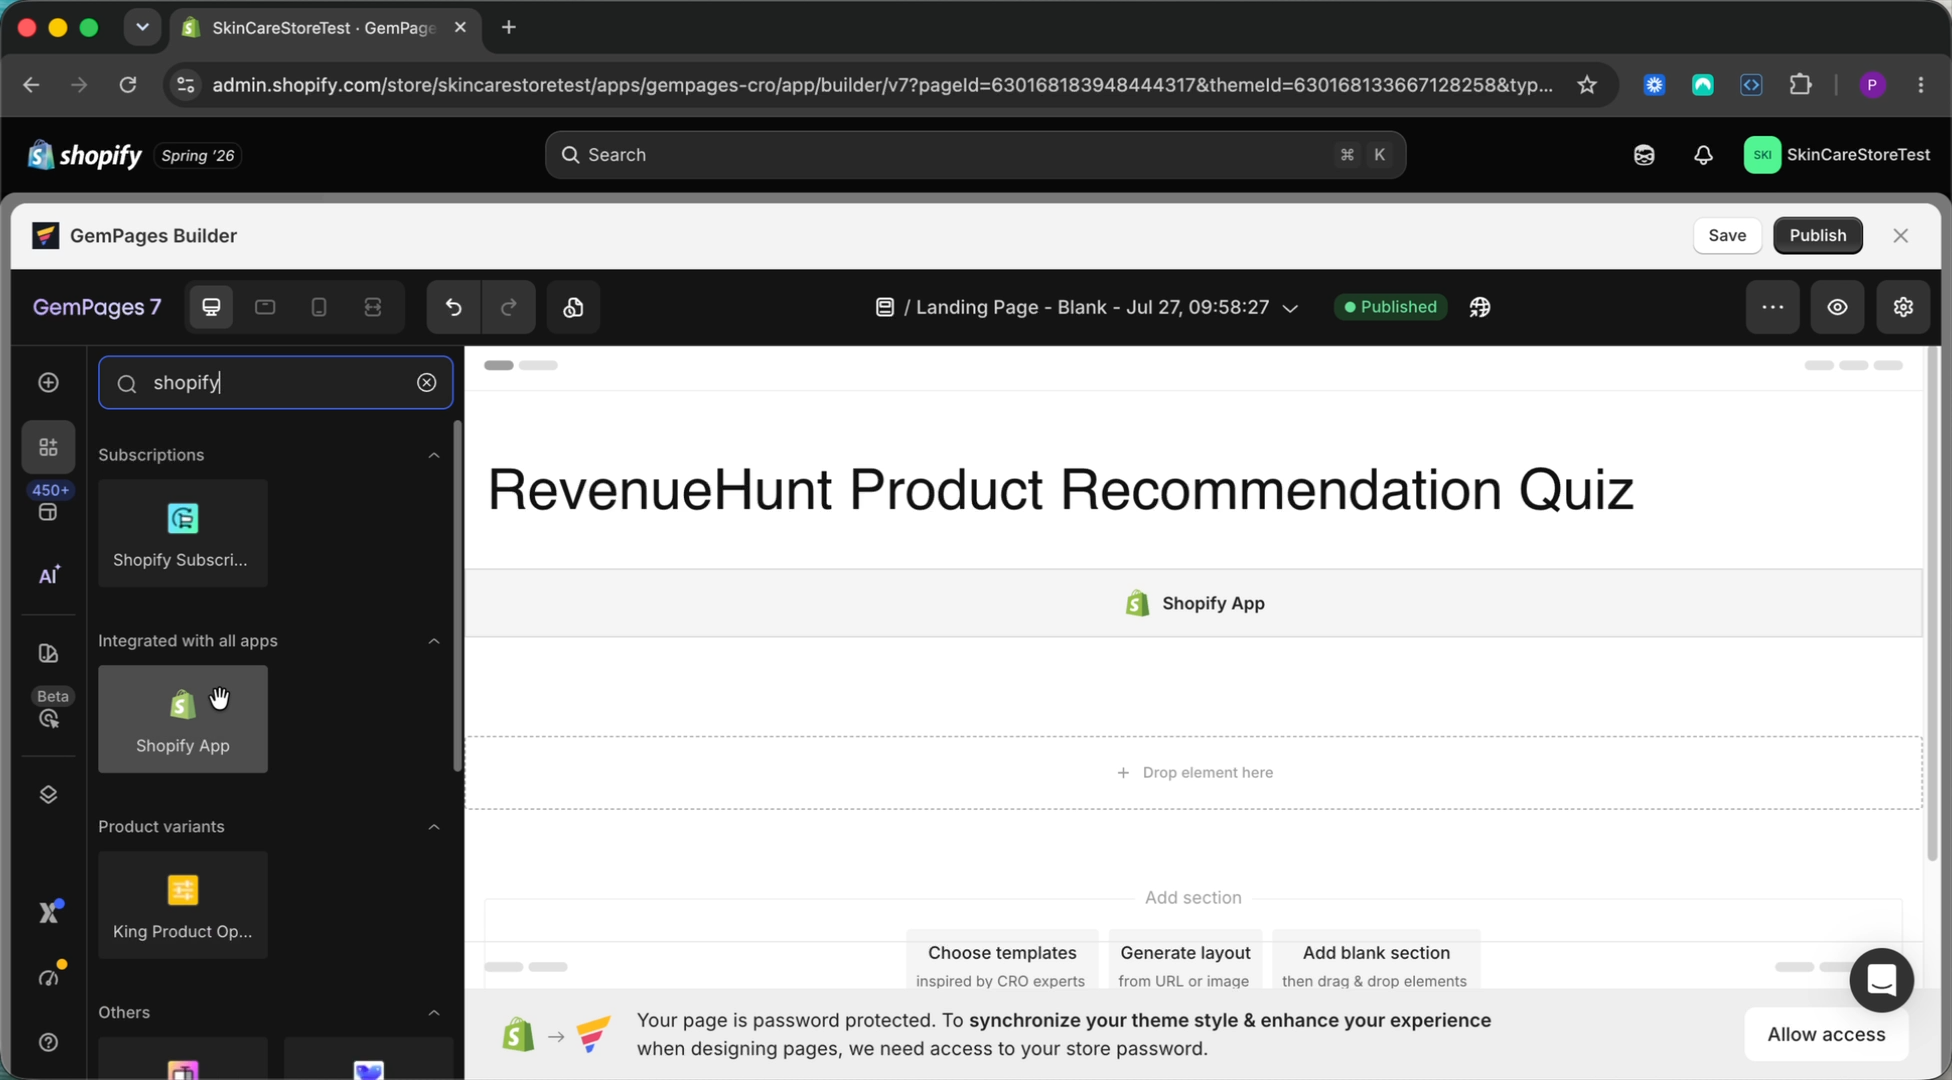The image size is (1952, 1080).
Task: Open Shopify notifications bell
Action: tap(1703, 155)
